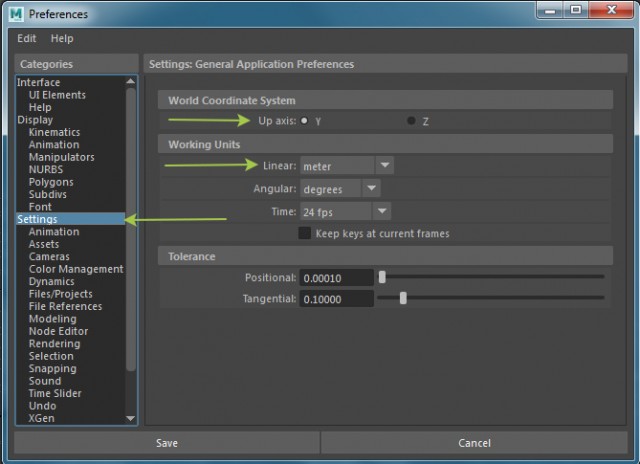Select the Modeling category

(x=53, y=319)
